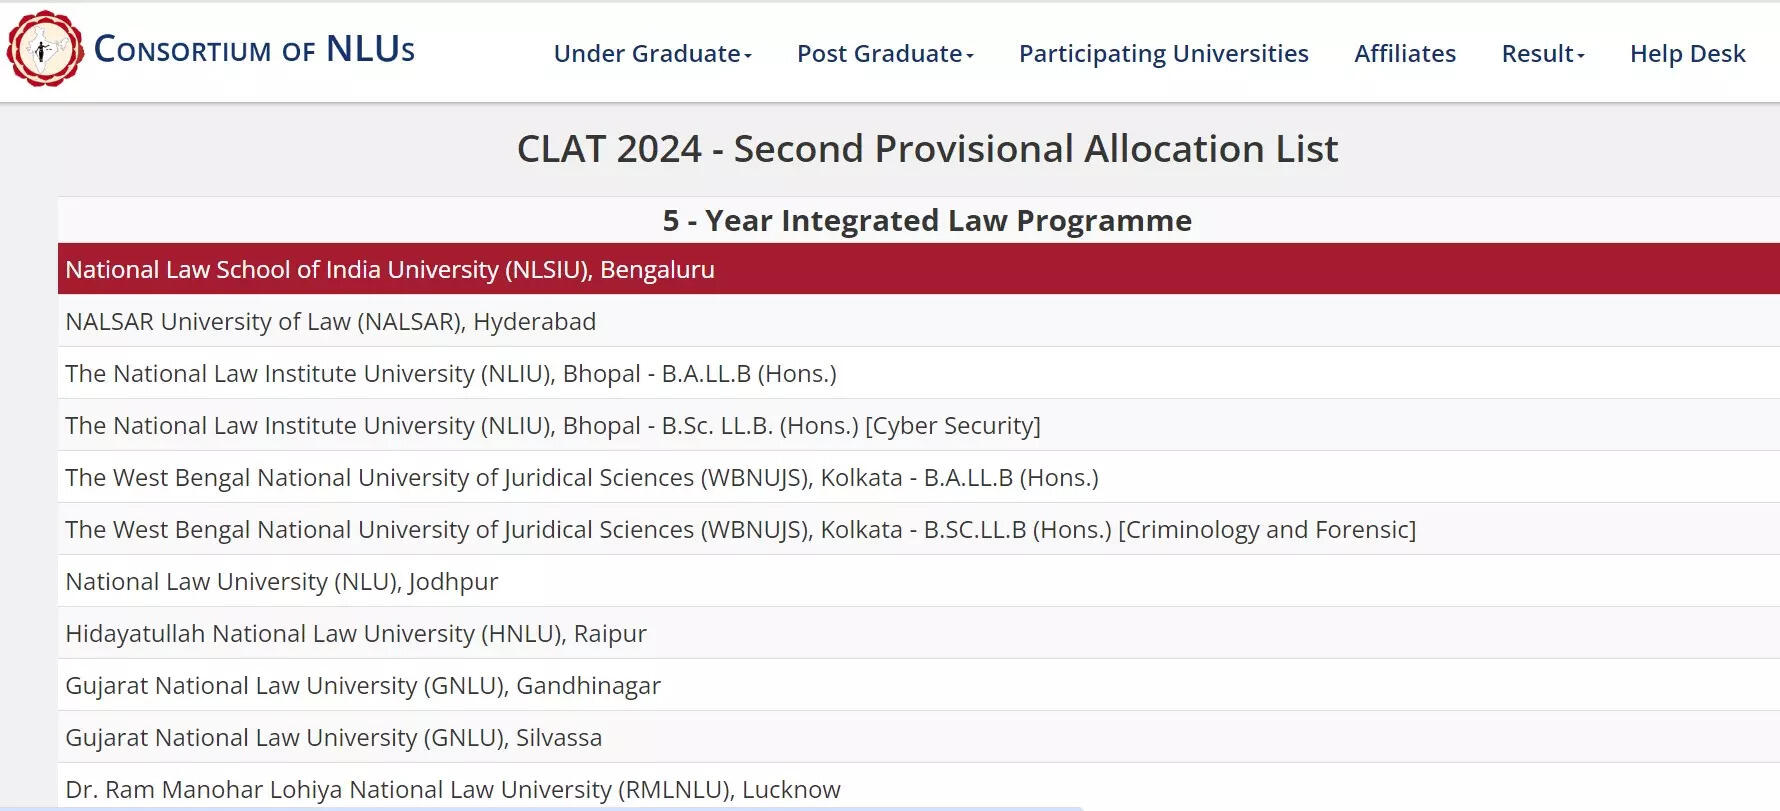This screenshot has width=1780, height=811.
Task: Select WBNUJS Criminology and Forensic row
Action: point(919,529)
